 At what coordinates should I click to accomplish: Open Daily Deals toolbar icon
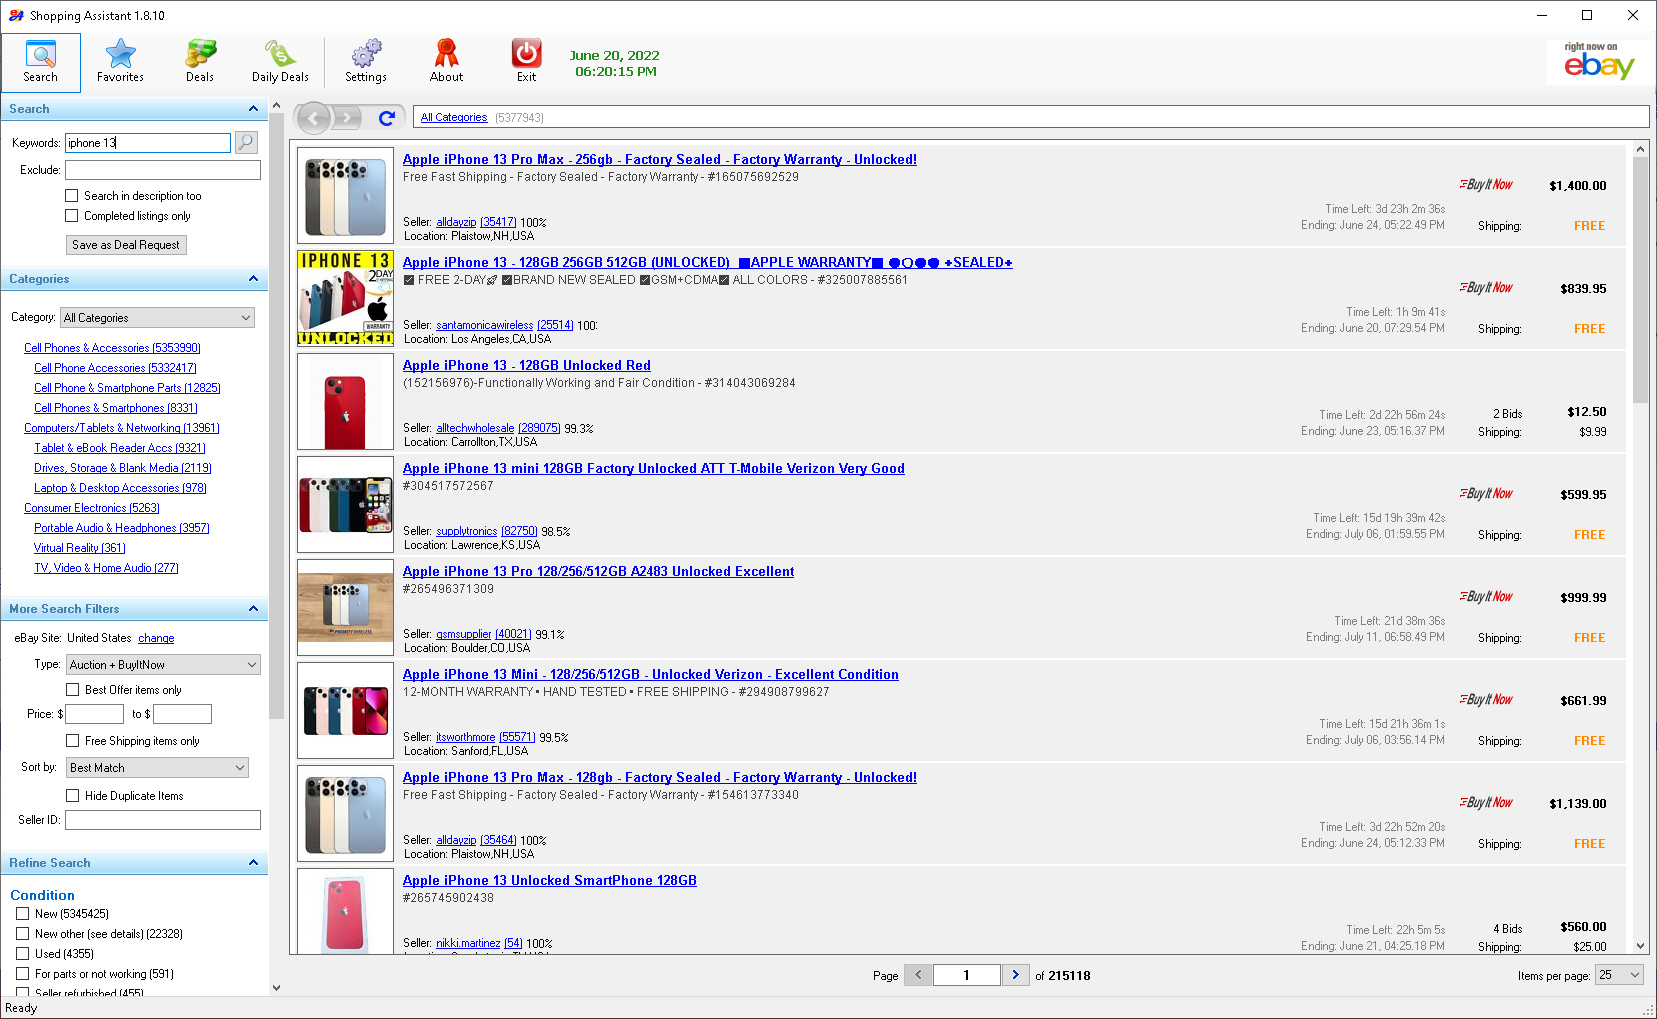coord(280,62)
